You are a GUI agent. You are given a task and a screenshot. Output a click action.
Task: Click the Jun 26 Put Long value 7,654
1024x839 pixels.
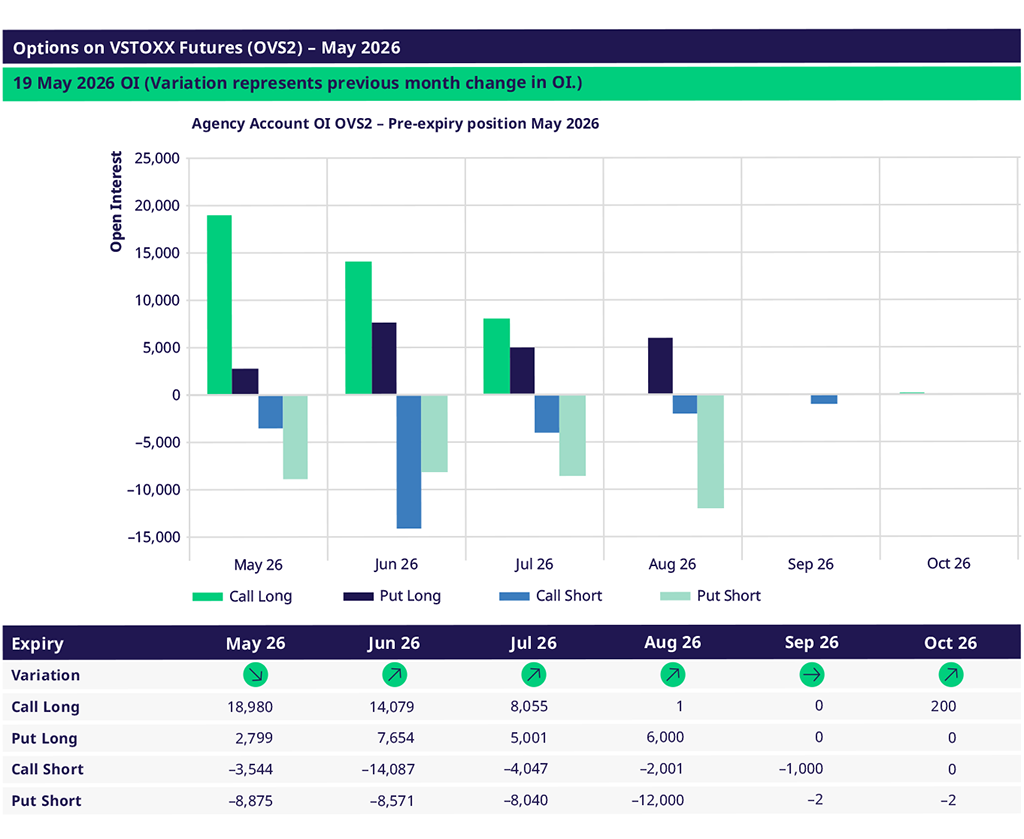pos(395,738)
